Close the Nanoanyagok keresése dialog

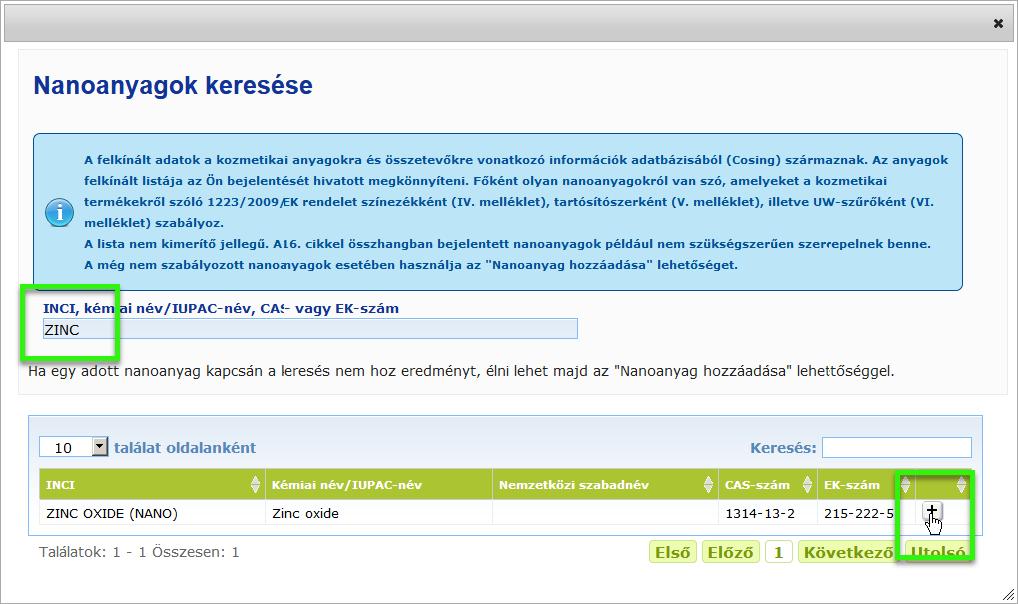998,23
